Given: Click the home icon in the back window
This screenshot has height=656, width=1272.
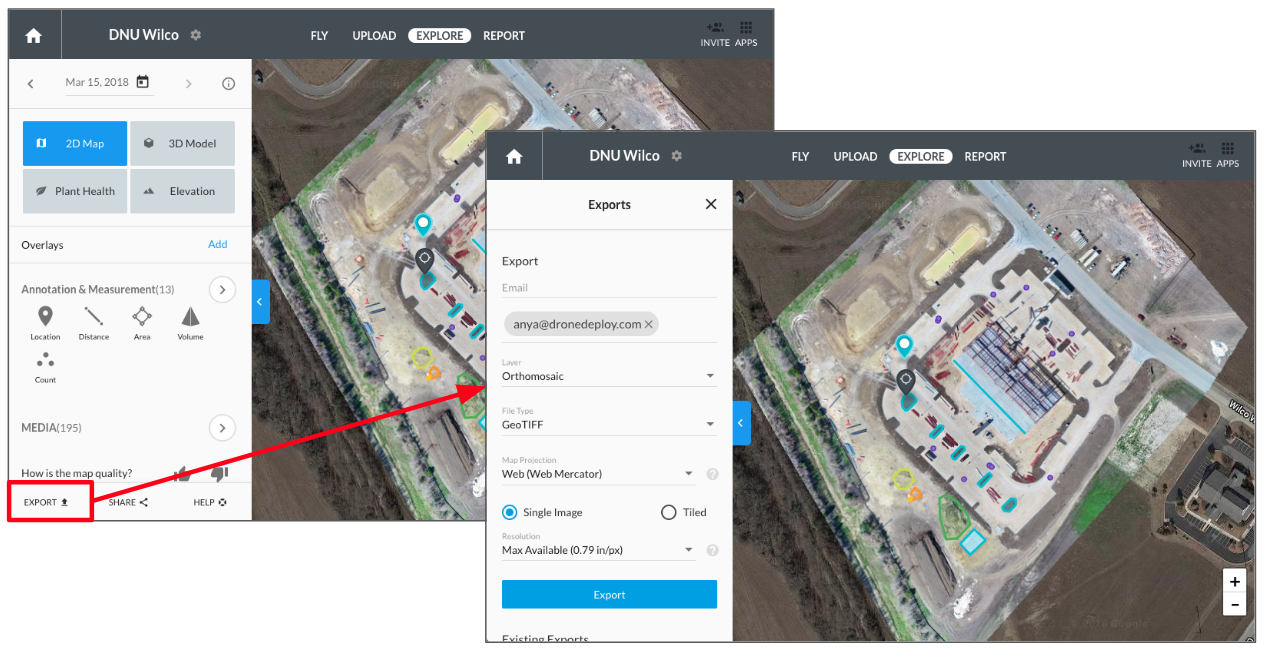Looking at the screenshot, I should [34, 36].
